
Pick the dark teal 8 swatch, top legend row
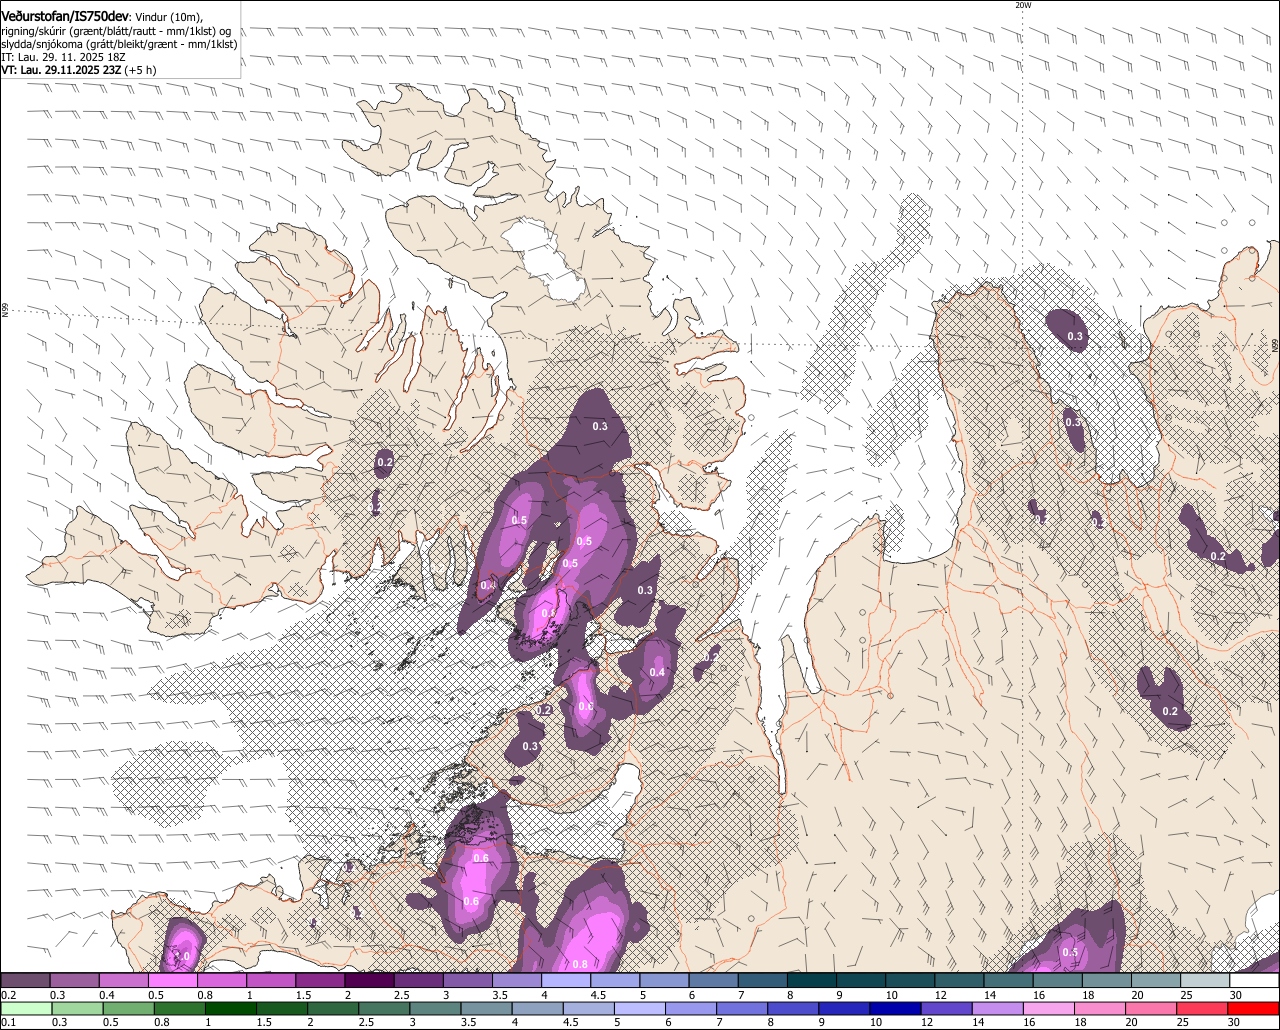coord(811,981)
